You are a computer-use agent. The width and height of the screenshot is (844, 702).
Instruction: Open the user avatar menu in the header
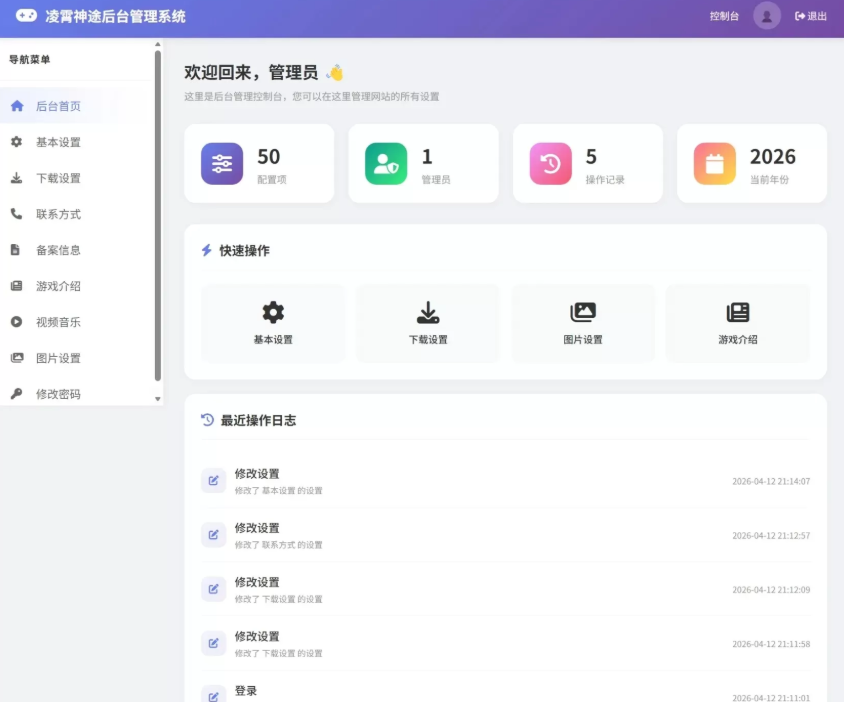(x=767, y=17)
